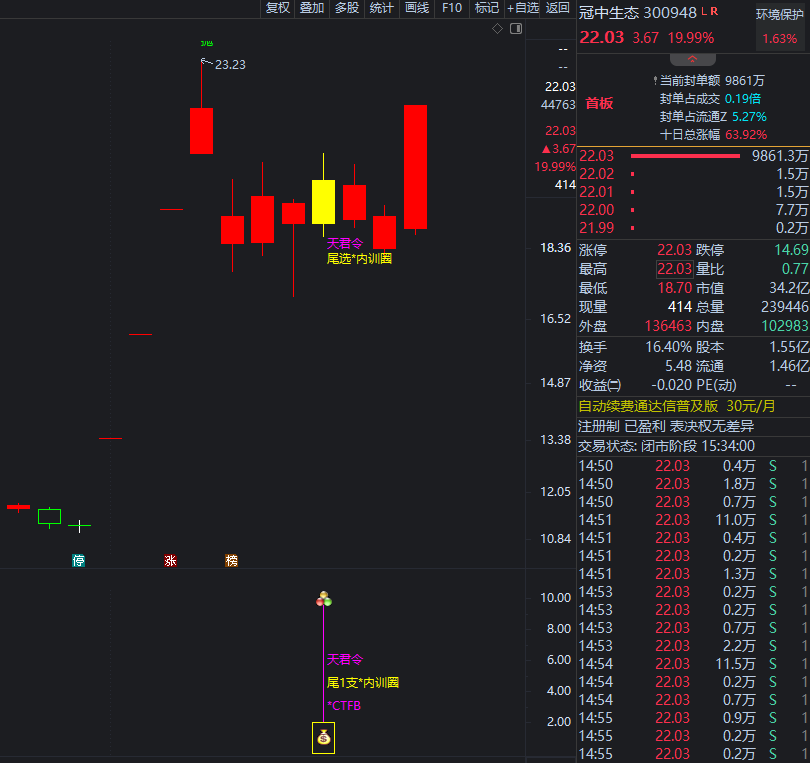
Task: Click the red 张 marker icon
Action: coord(170,561)
